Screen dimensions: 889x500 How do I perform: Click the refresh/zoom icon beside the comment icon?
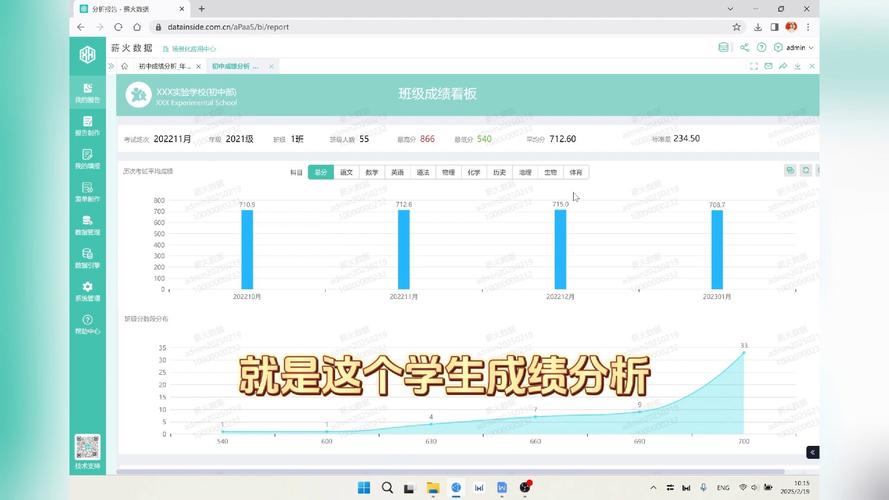[806, 170]
